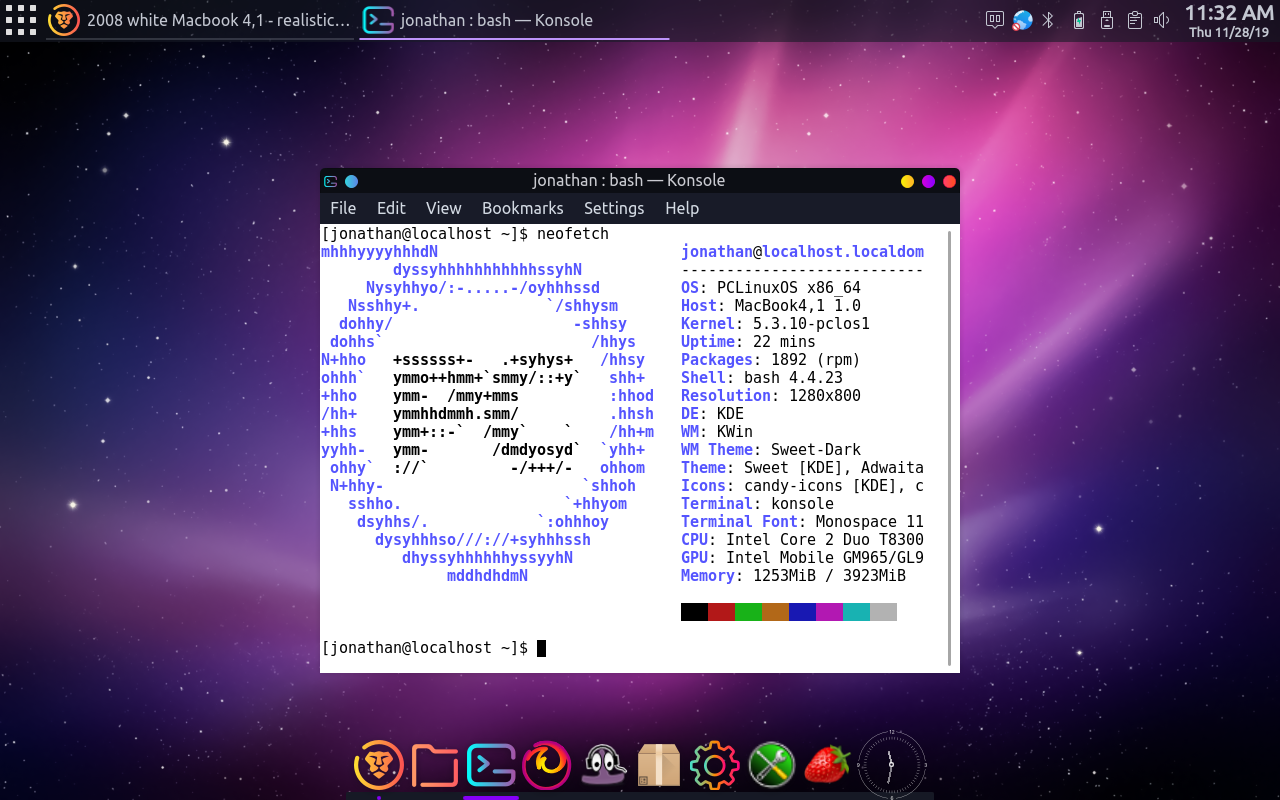This screenshot has width=1280, height=800.
Task: Click the 'Terminal: konsole' line
Action: [x=757, y=504]
